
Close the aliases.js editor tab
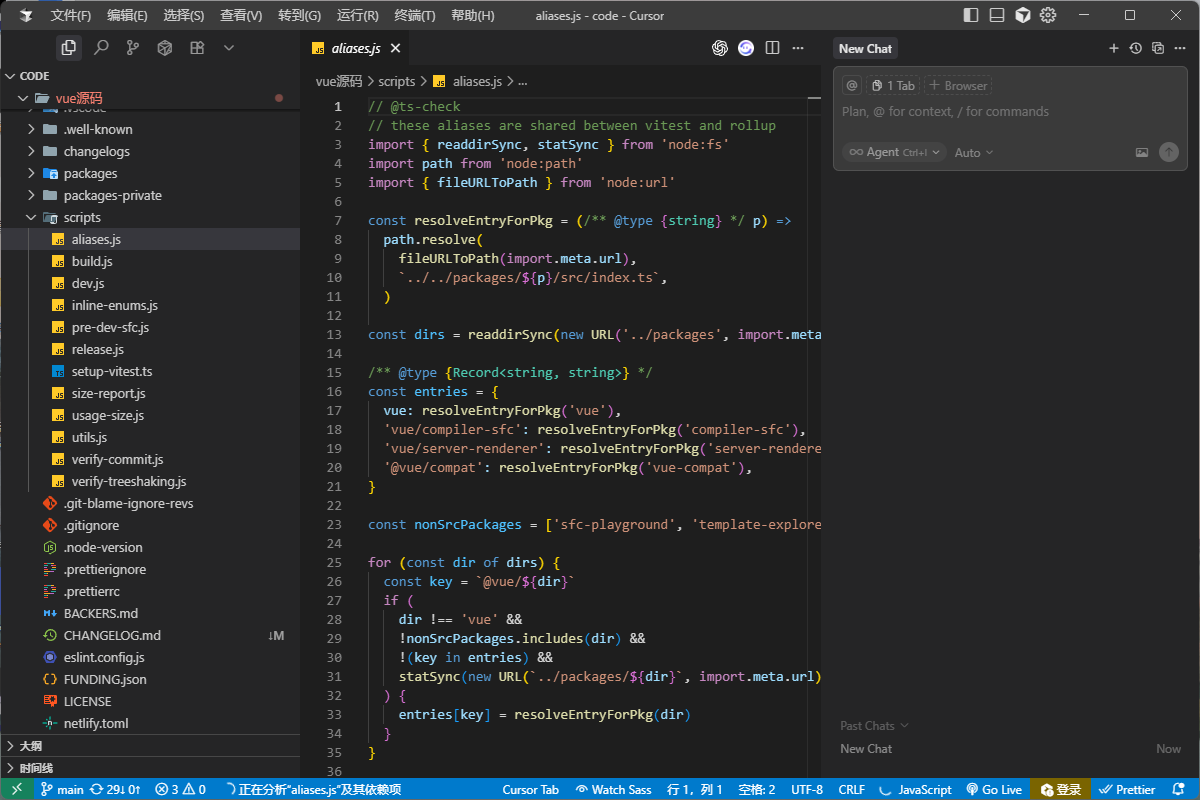pyautogui.click(x=396, y=48)
